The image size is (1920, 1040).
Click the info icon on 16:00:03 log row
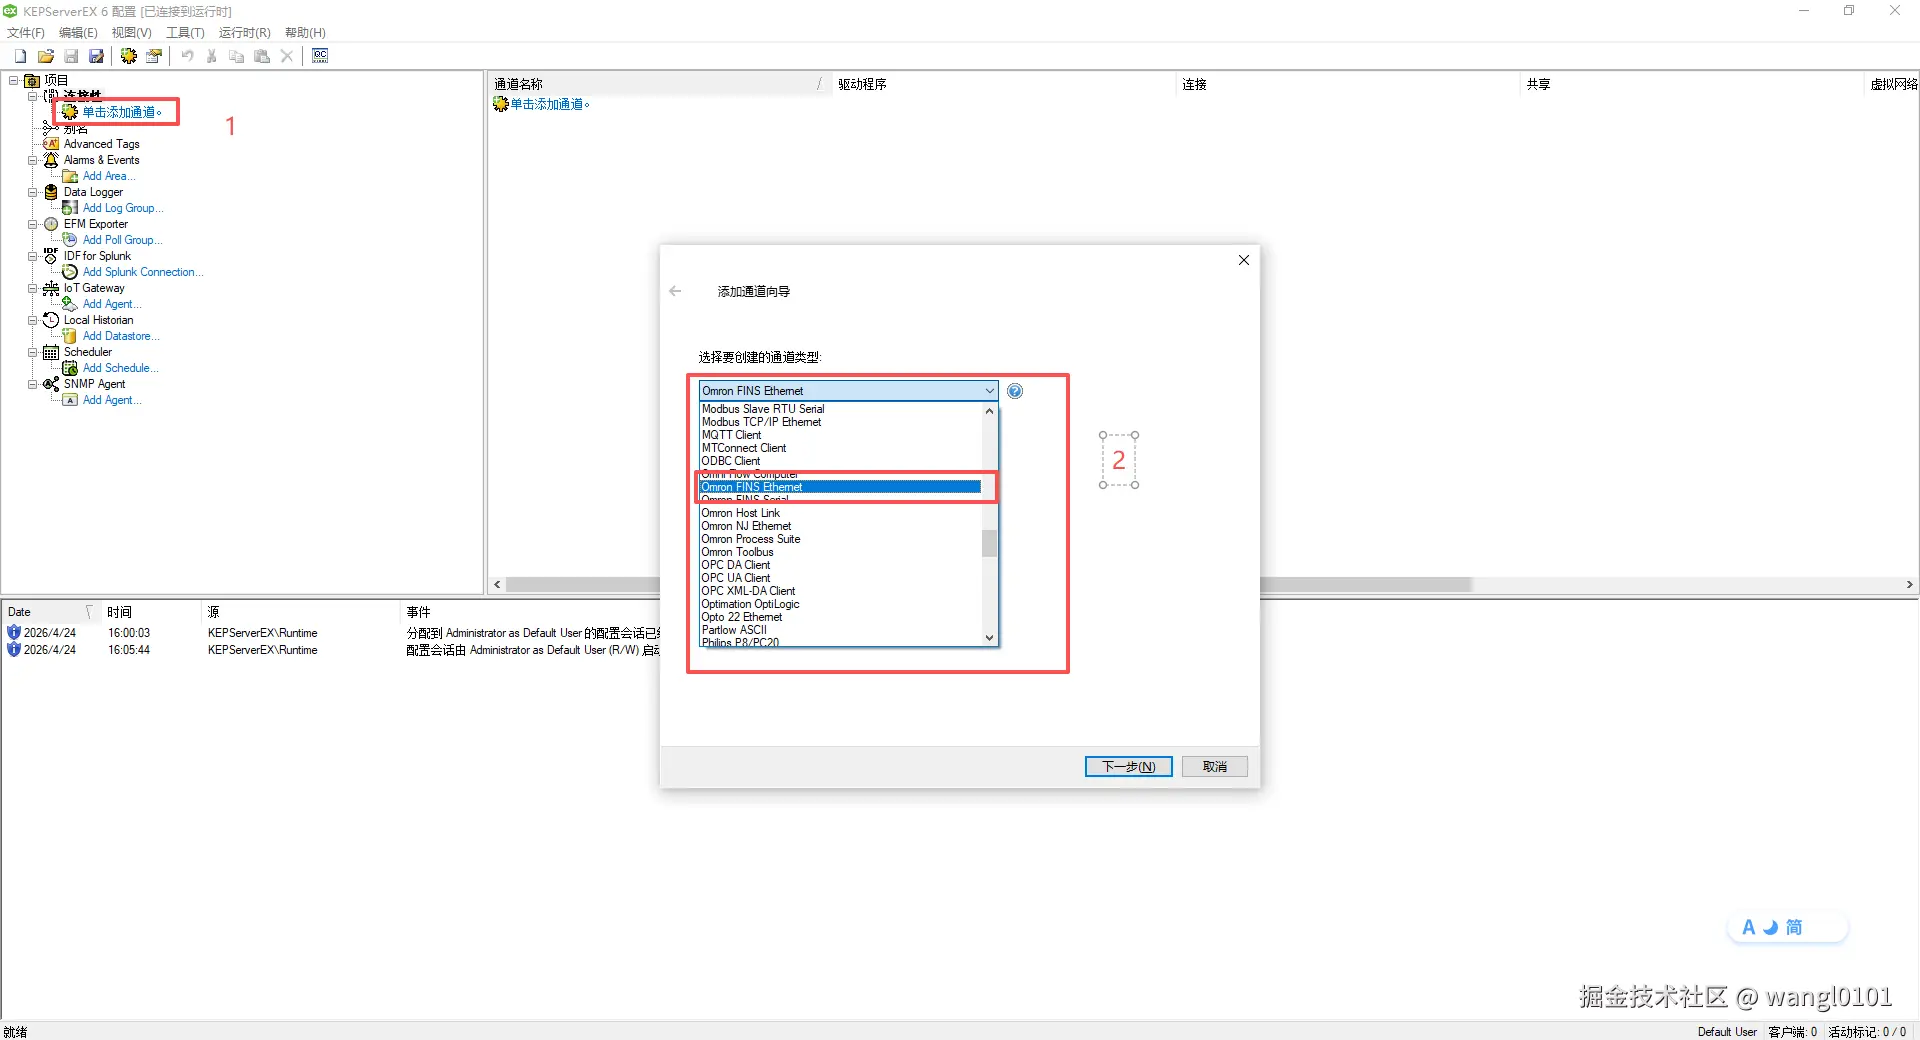[13, 633]
